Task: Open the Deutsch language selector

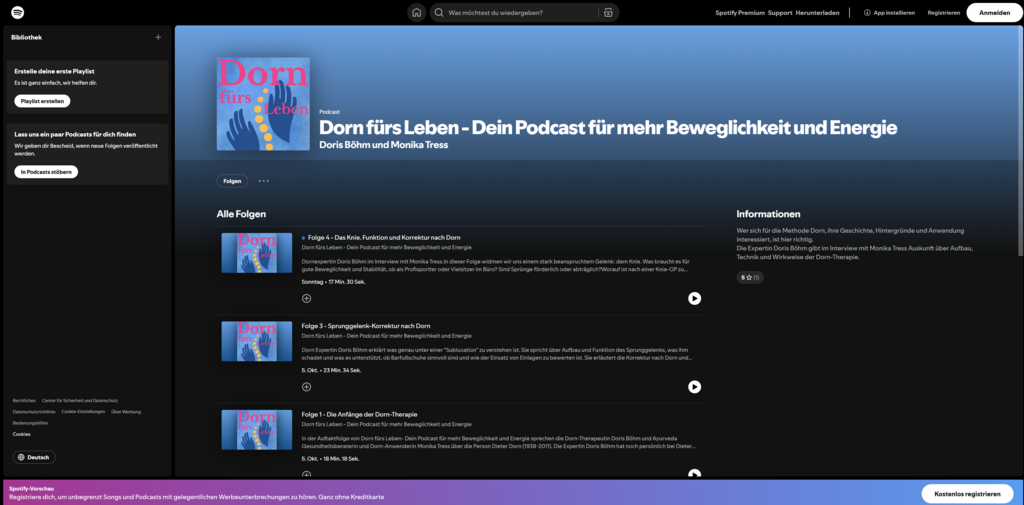Action: click(33, 457)
